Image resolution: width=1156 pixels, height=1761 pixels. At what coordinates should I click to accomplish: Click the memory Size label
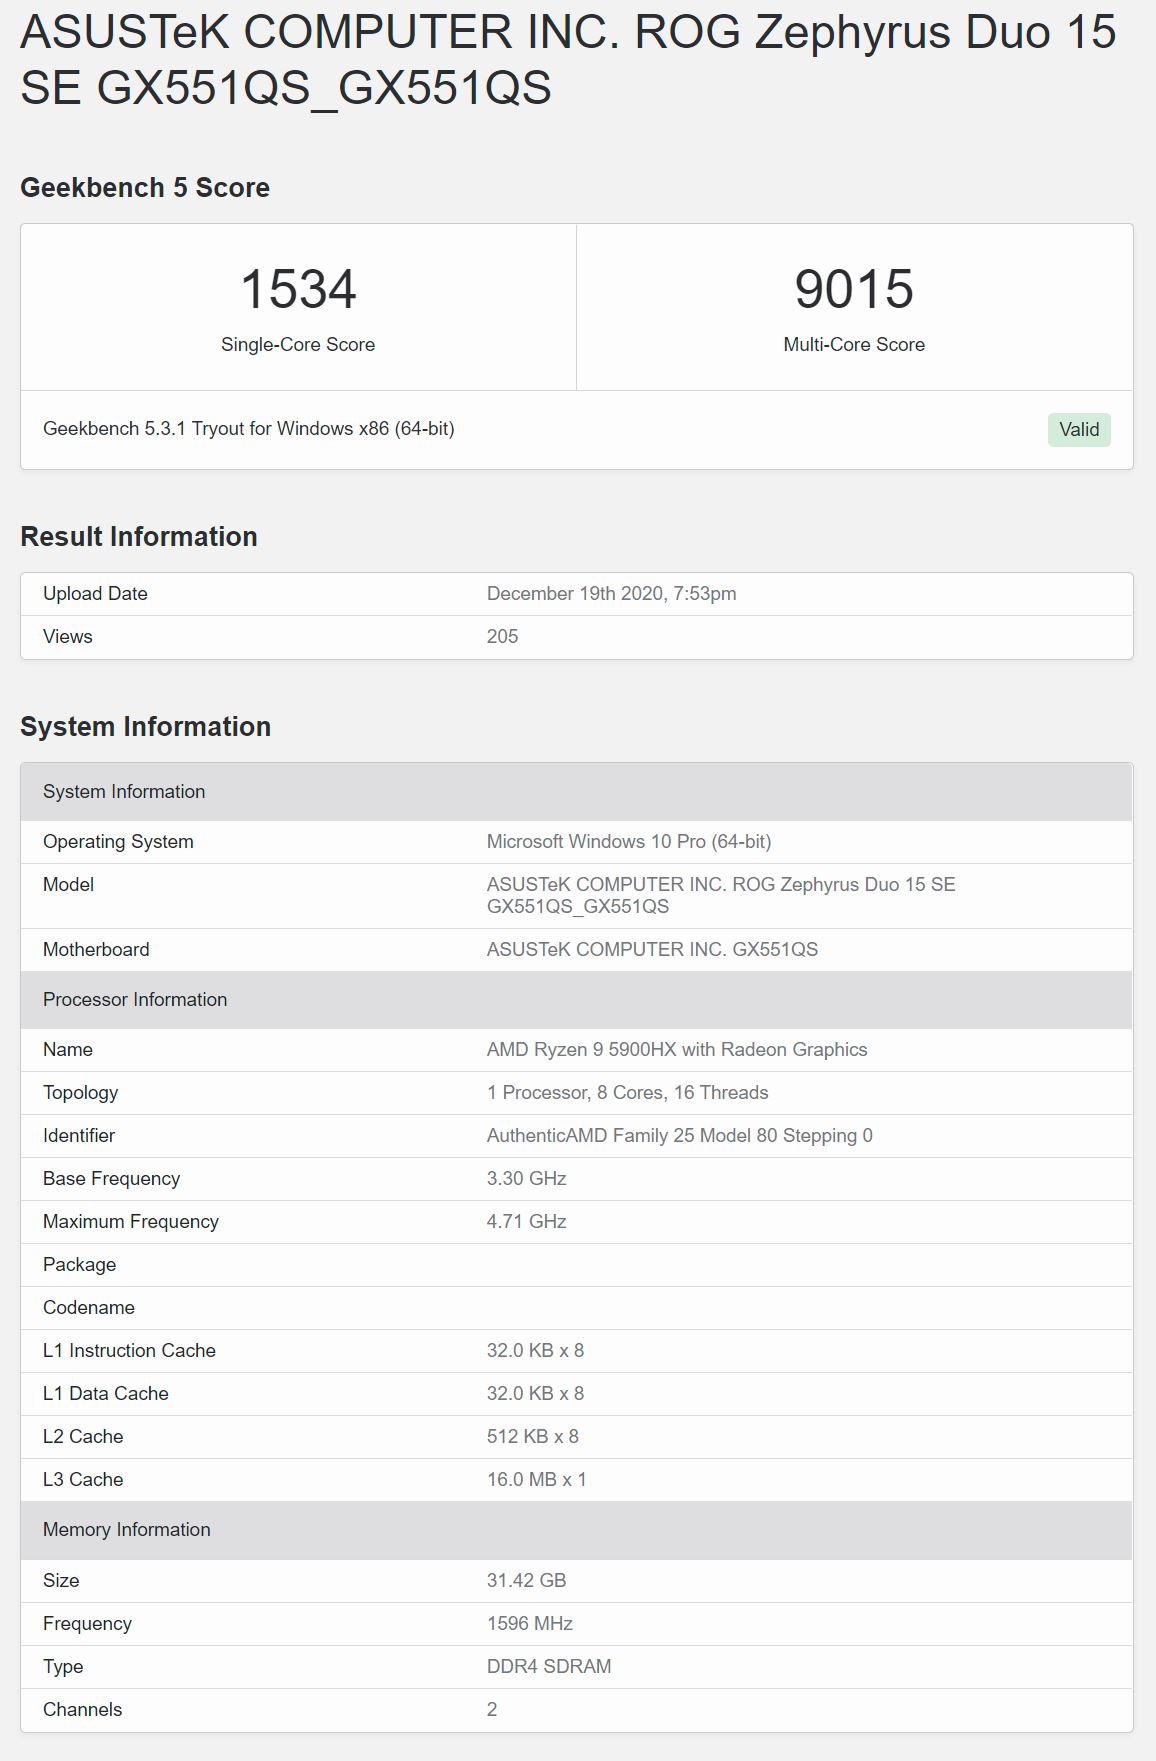(x=61, y=1581)
